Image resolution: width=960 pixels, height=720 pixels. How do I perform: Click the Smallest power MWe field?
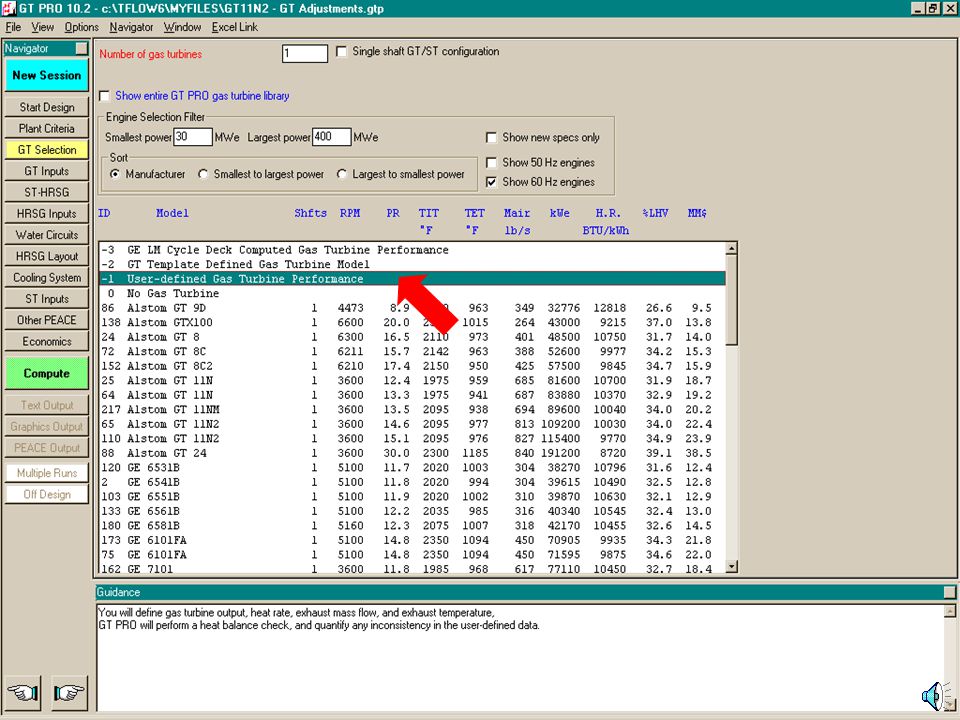click(193, 137)
